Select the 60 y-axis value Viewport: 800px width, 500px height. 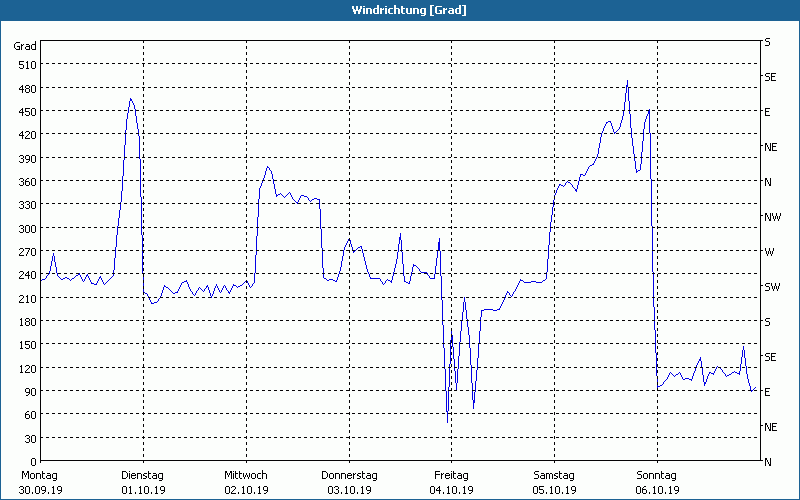[31, 415]
